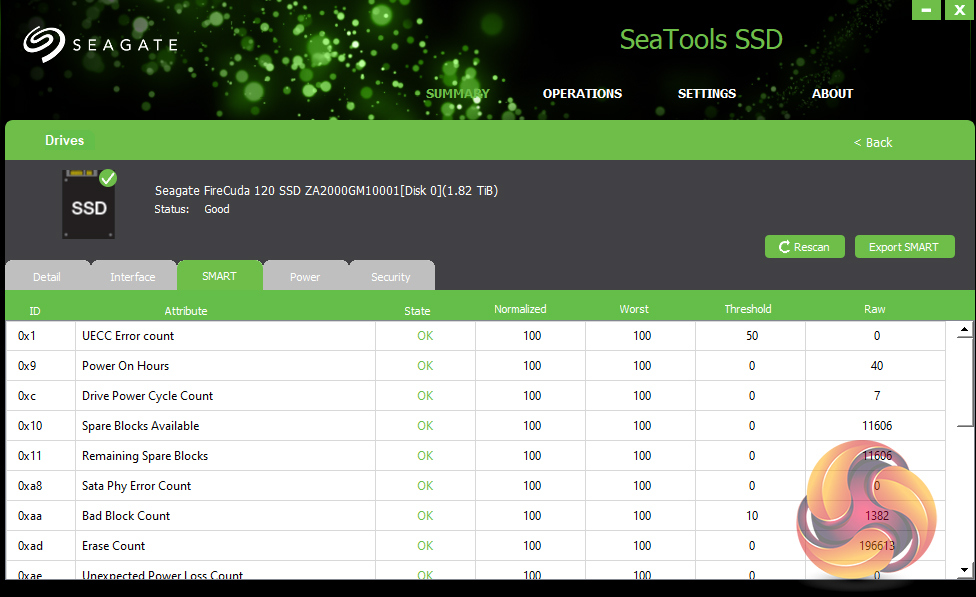This screenshot has height=597, width=976.
Task: Click the Status Good text
Action: point(192,209)
